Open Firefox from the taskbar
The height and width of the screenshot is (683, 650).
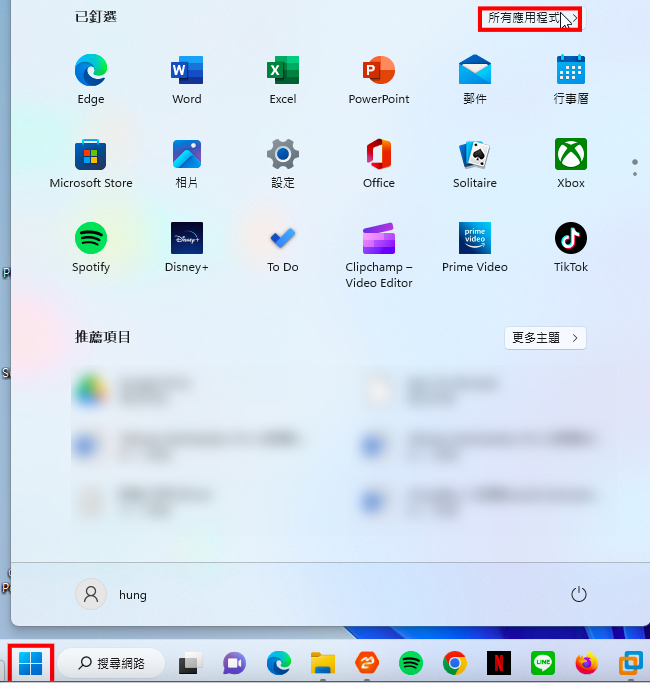(x=587, y=663)
